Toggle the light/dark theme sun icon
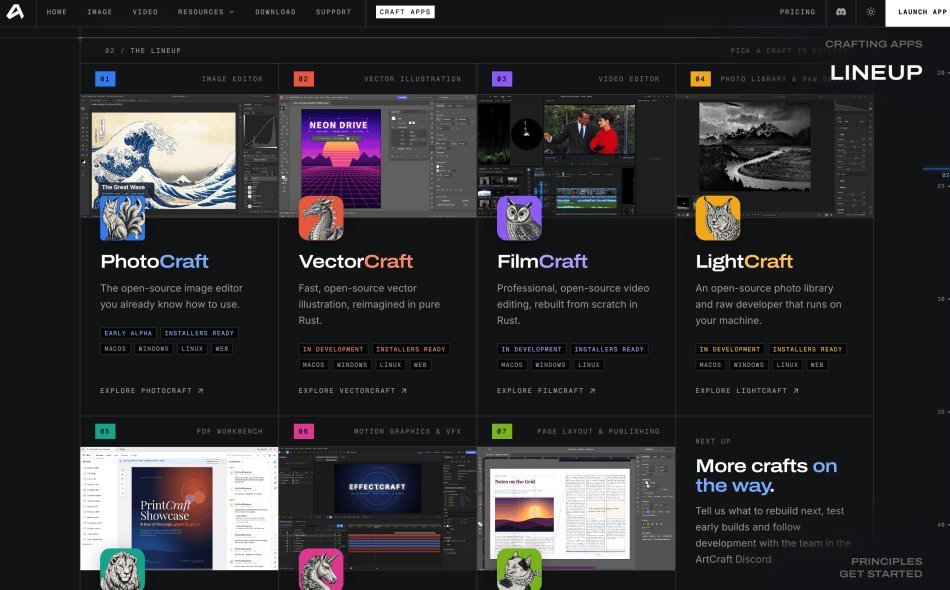 point(871,12)
